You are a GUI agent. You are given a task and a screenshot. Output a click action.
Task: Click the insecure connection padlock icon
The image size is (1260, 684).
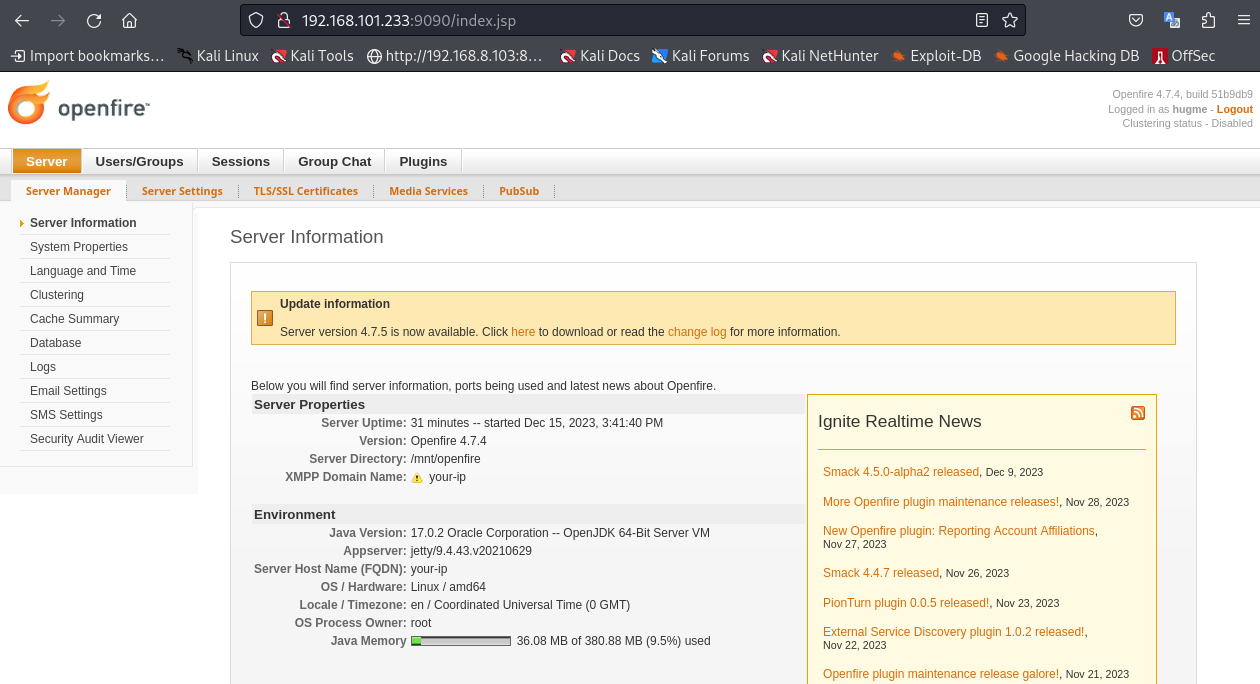click(x=283, y=20)
